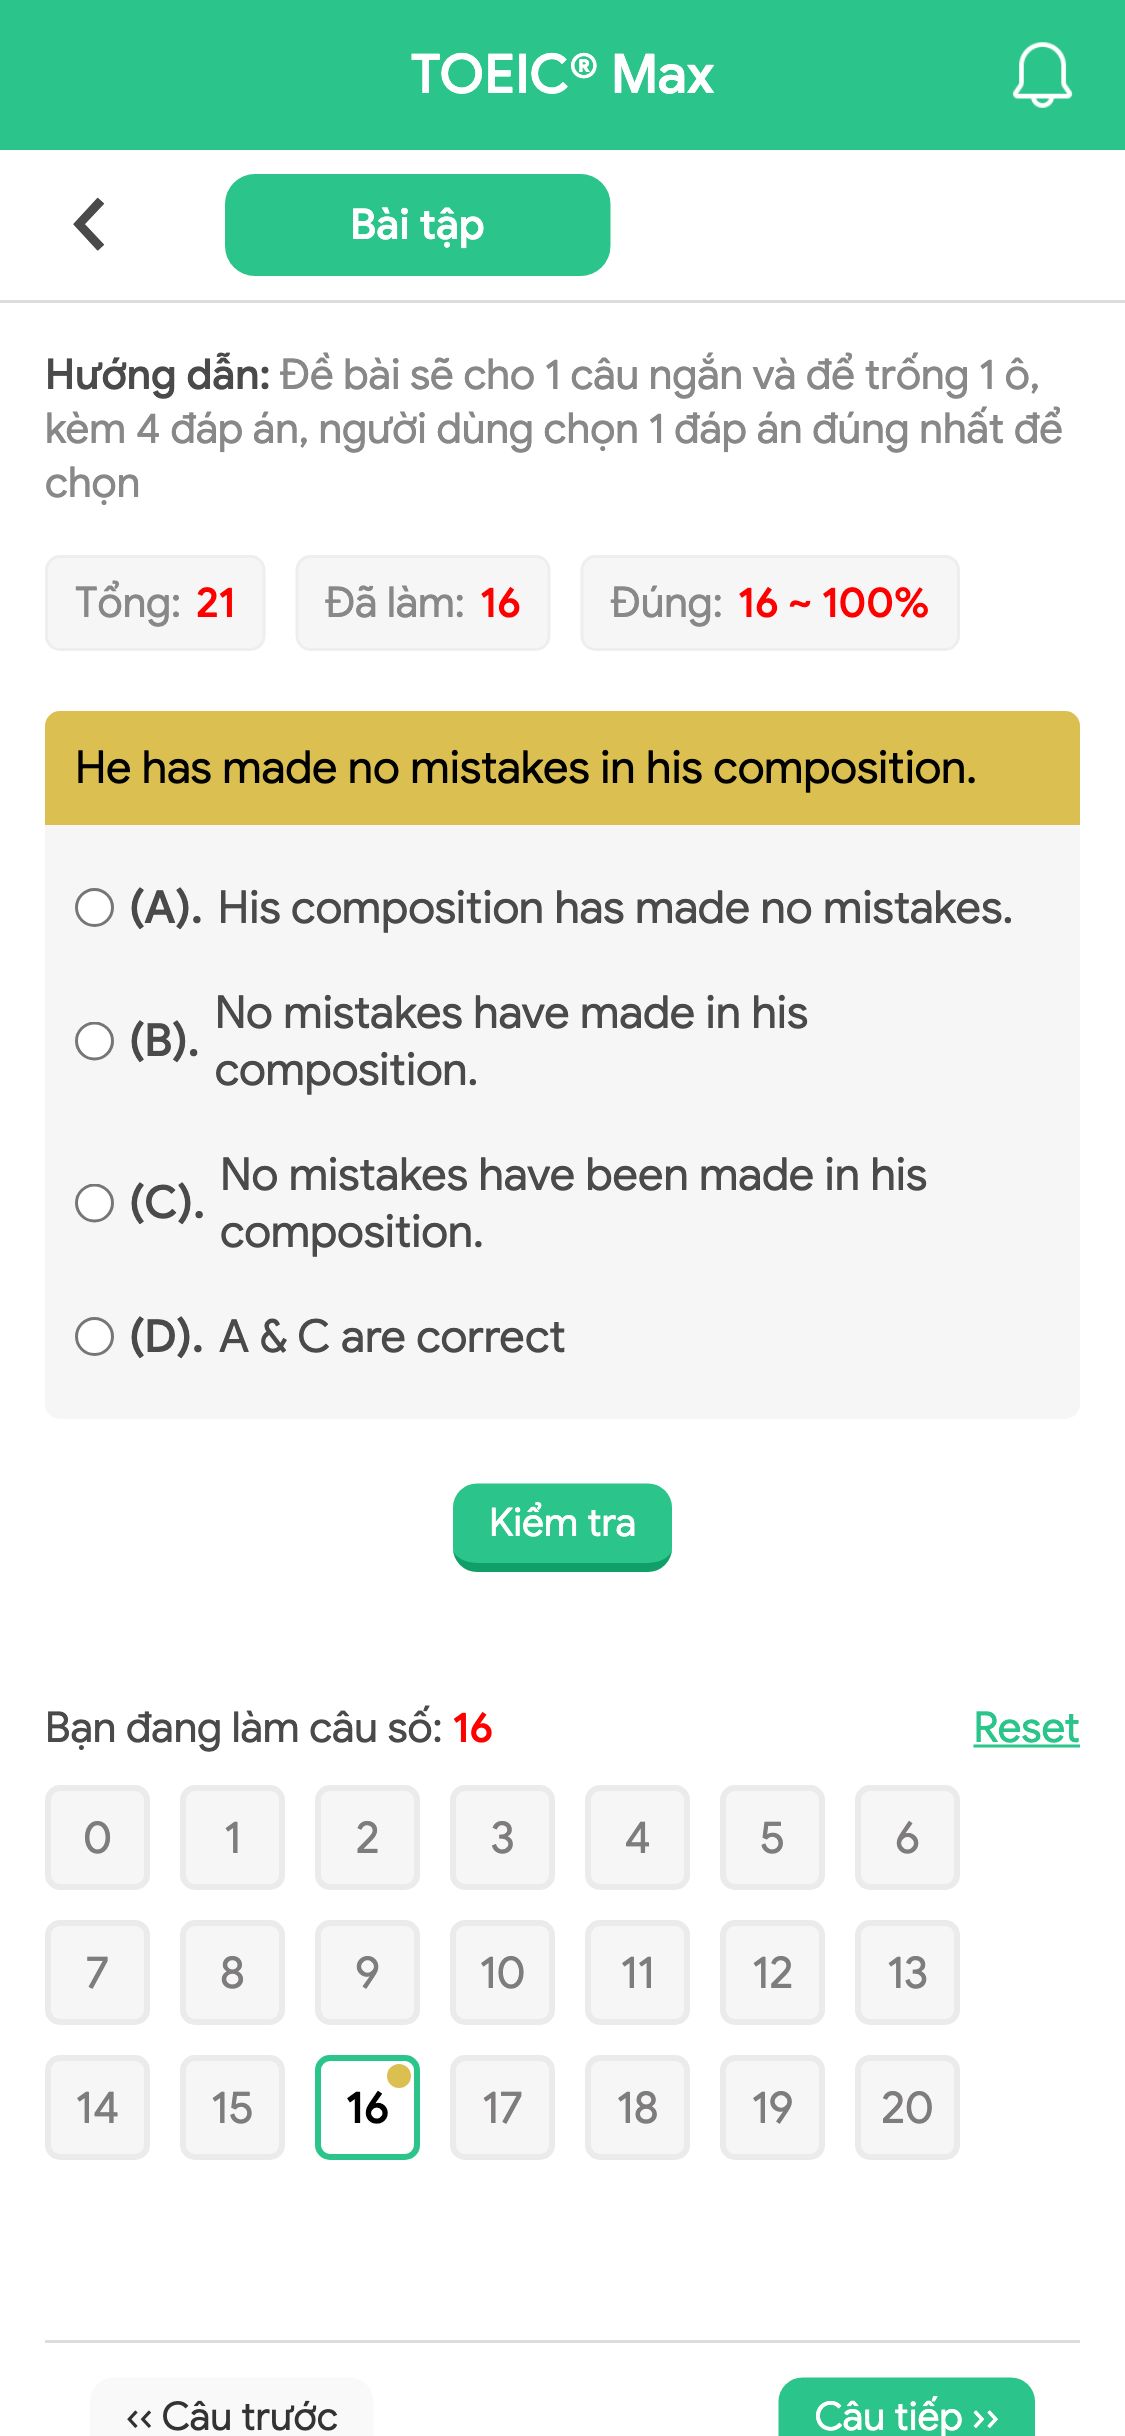Screen dimensions: 1125x2436
Task: Open the notification bell icon
Action: [1042, 75]
